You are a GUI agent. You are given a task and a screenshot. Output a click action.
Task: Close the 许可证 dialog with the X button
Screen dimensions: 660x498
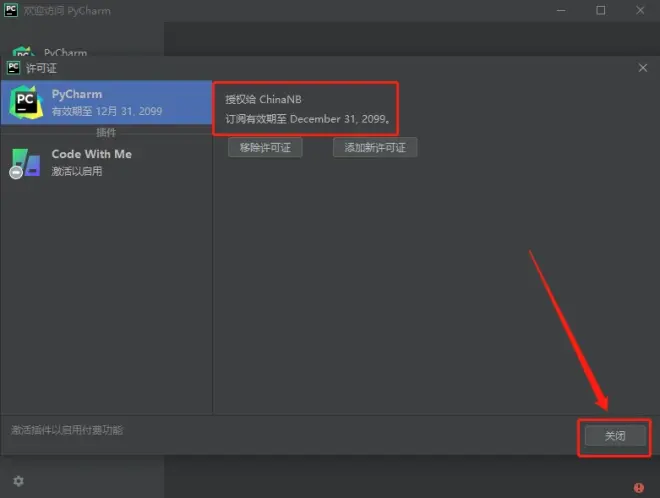tap(643, 68)
